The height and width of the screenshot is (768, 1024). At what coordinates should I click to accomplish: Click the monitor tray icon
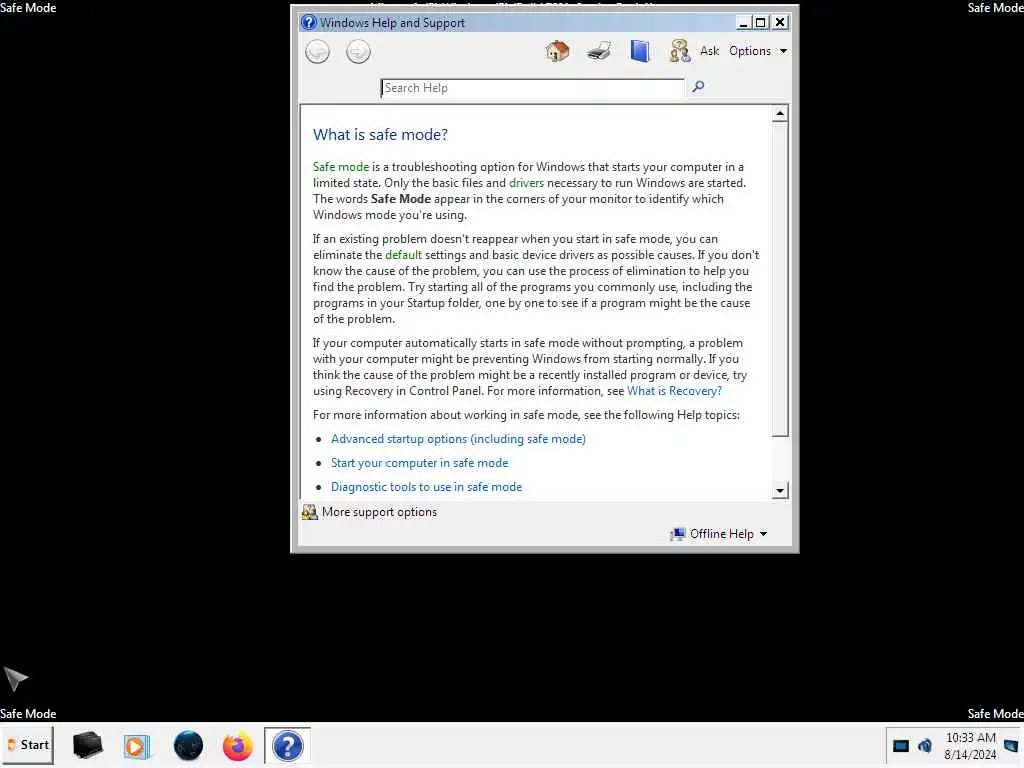tap(901, 746)
